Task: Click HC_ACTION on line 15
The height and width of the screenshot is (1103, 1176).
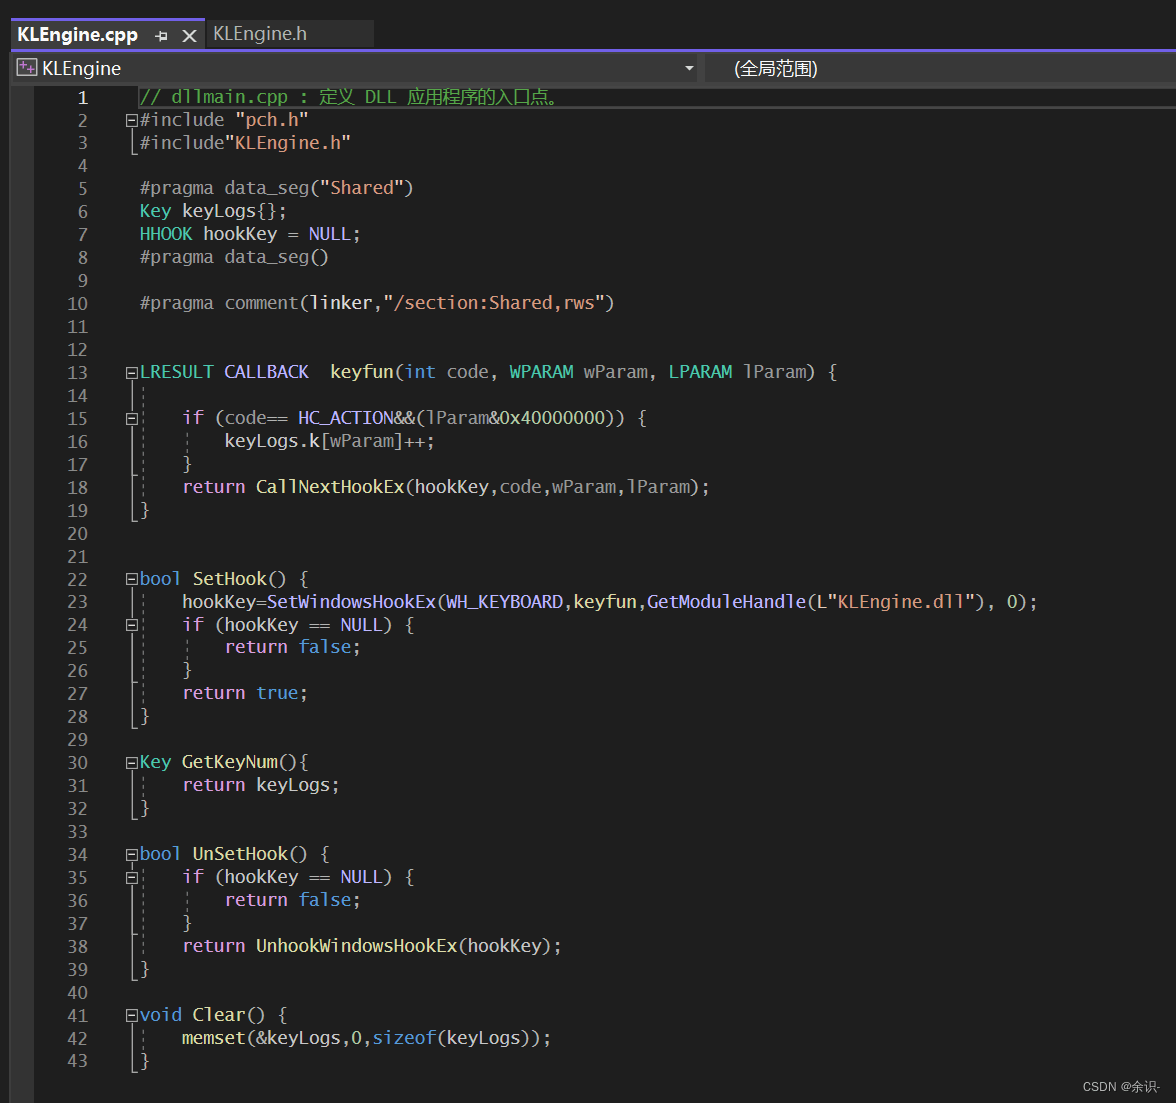Action: 346,418
